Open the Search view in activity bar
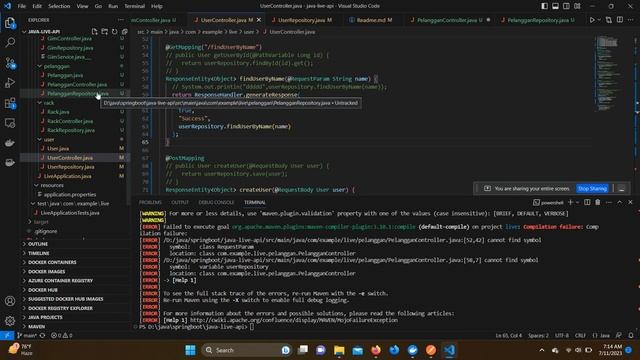The image size is (640, 360). click(10, 42)
